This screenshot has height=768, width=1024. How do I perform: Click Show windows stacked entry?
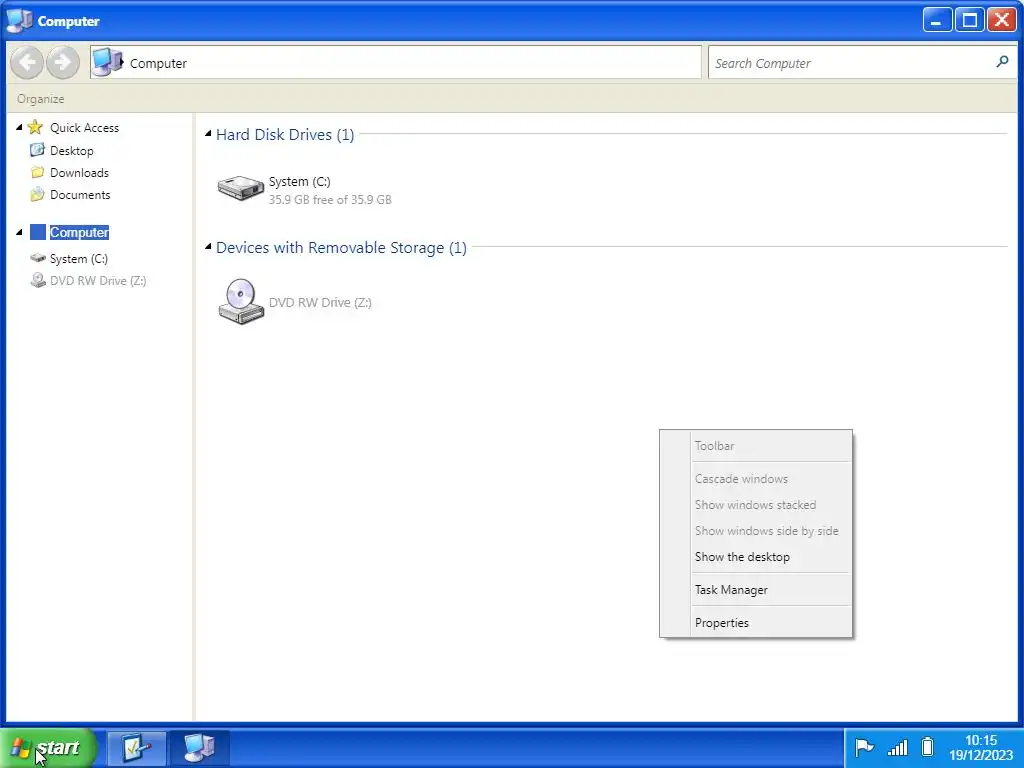click(756, 505)
